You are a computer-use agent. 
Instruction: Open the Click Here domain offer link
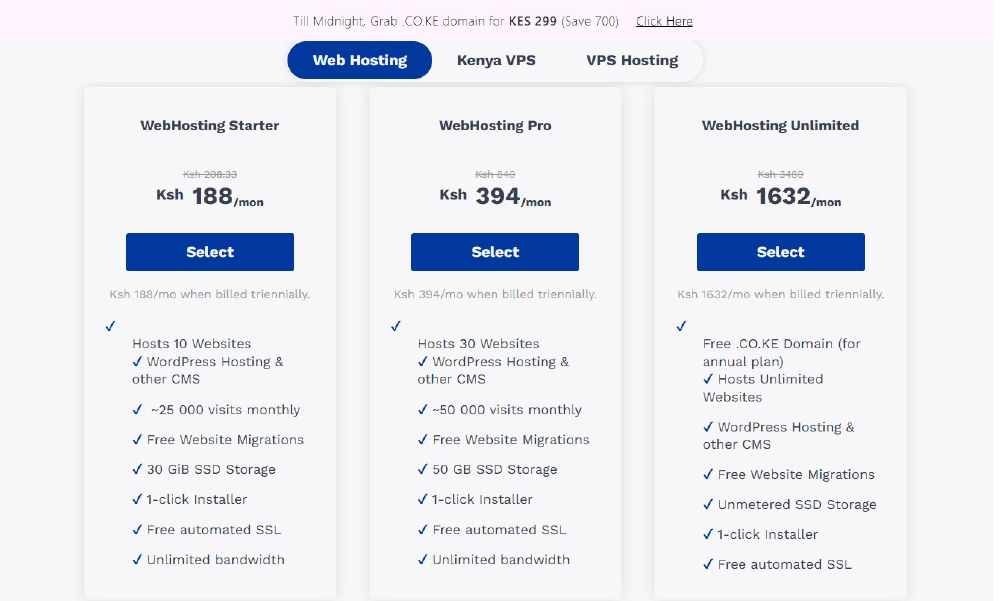(x=664, y=21)
